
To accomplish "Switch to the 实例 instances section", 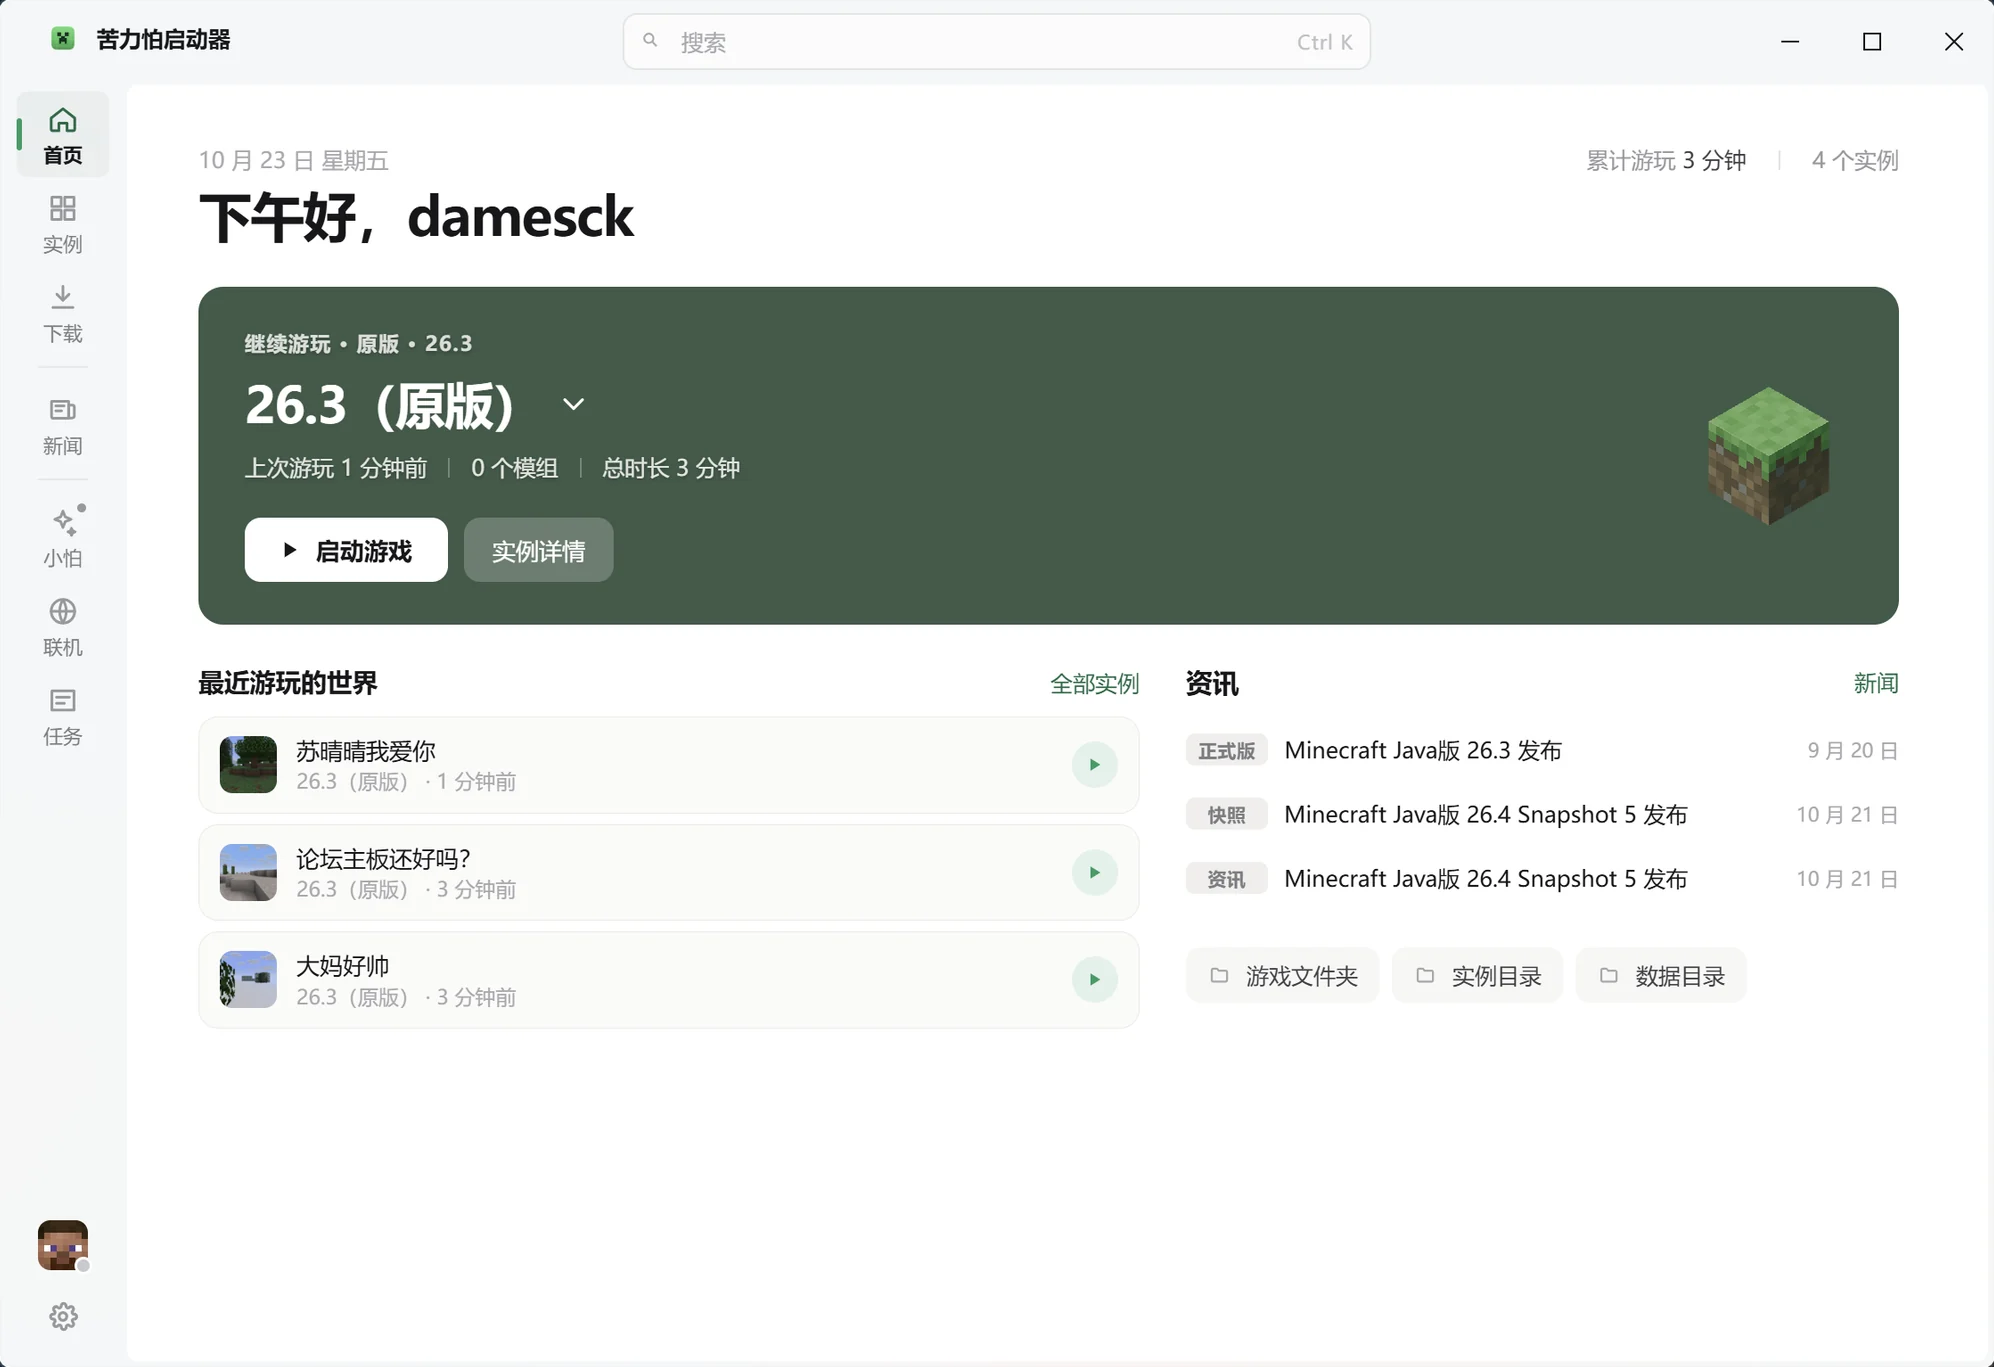I will pos(63,225).
